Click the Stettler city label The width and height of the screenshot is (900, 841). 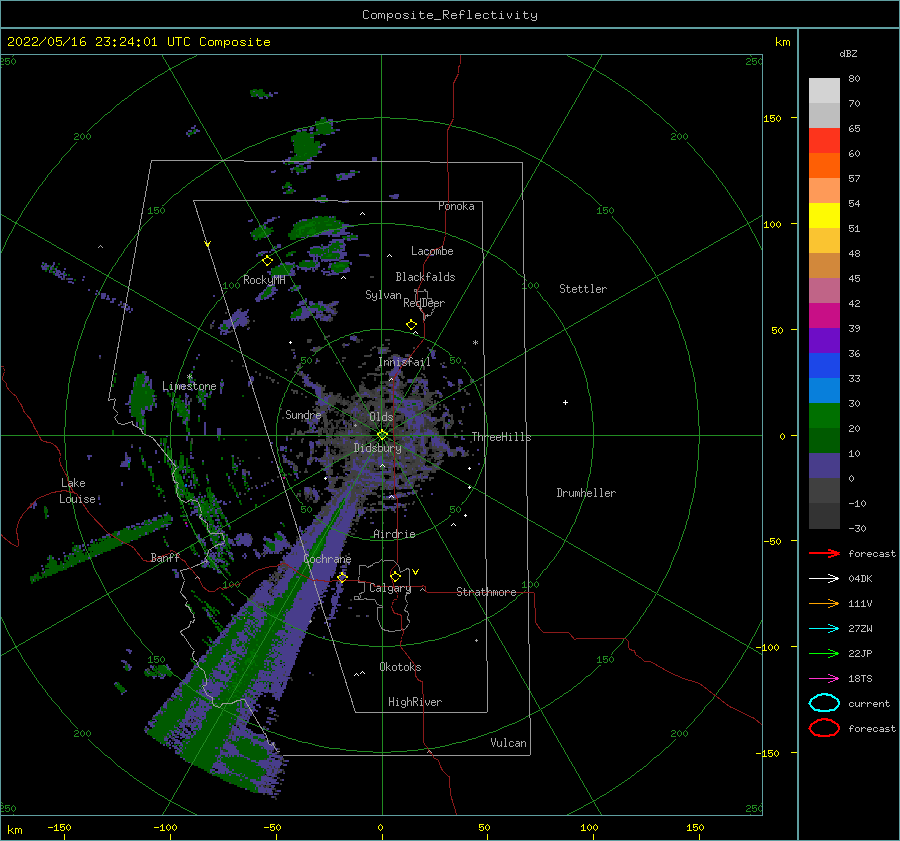[x=583, y=289]
